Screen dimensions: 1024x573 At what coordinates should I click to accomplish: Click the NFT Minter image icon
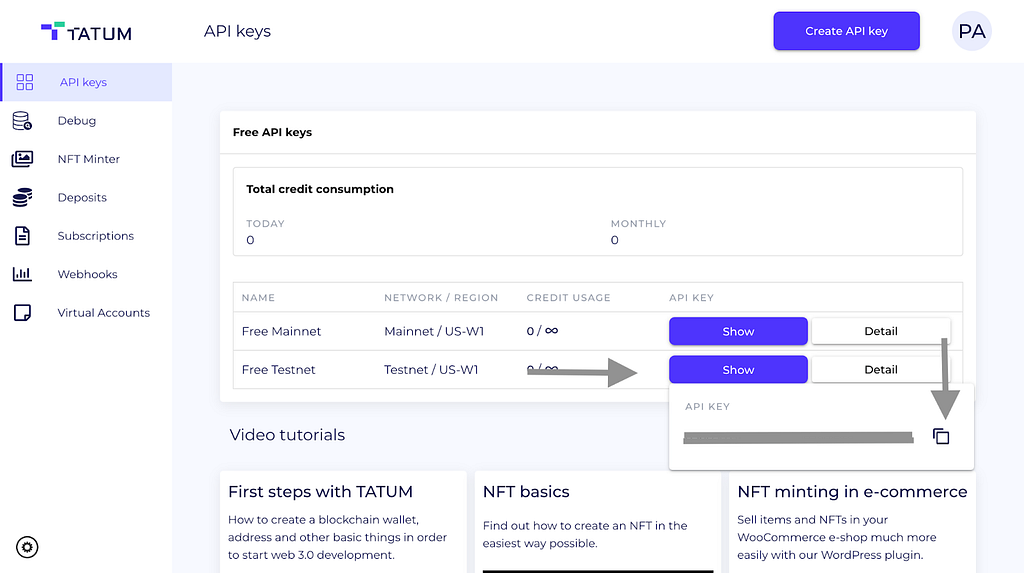click(x=22, y=159)
